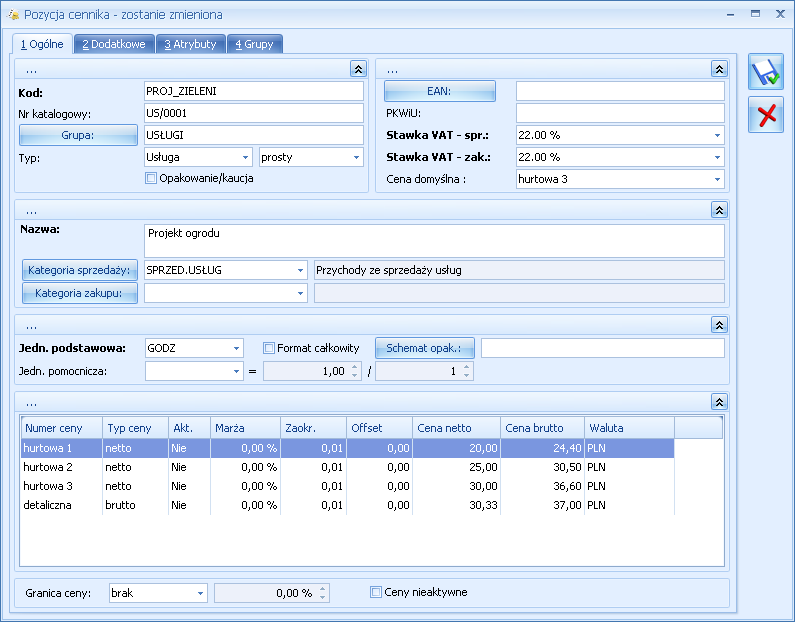This screenshot has width=795, height=622.
Task: Select the 1 Ogólne tab
Action: click(42, 44)
